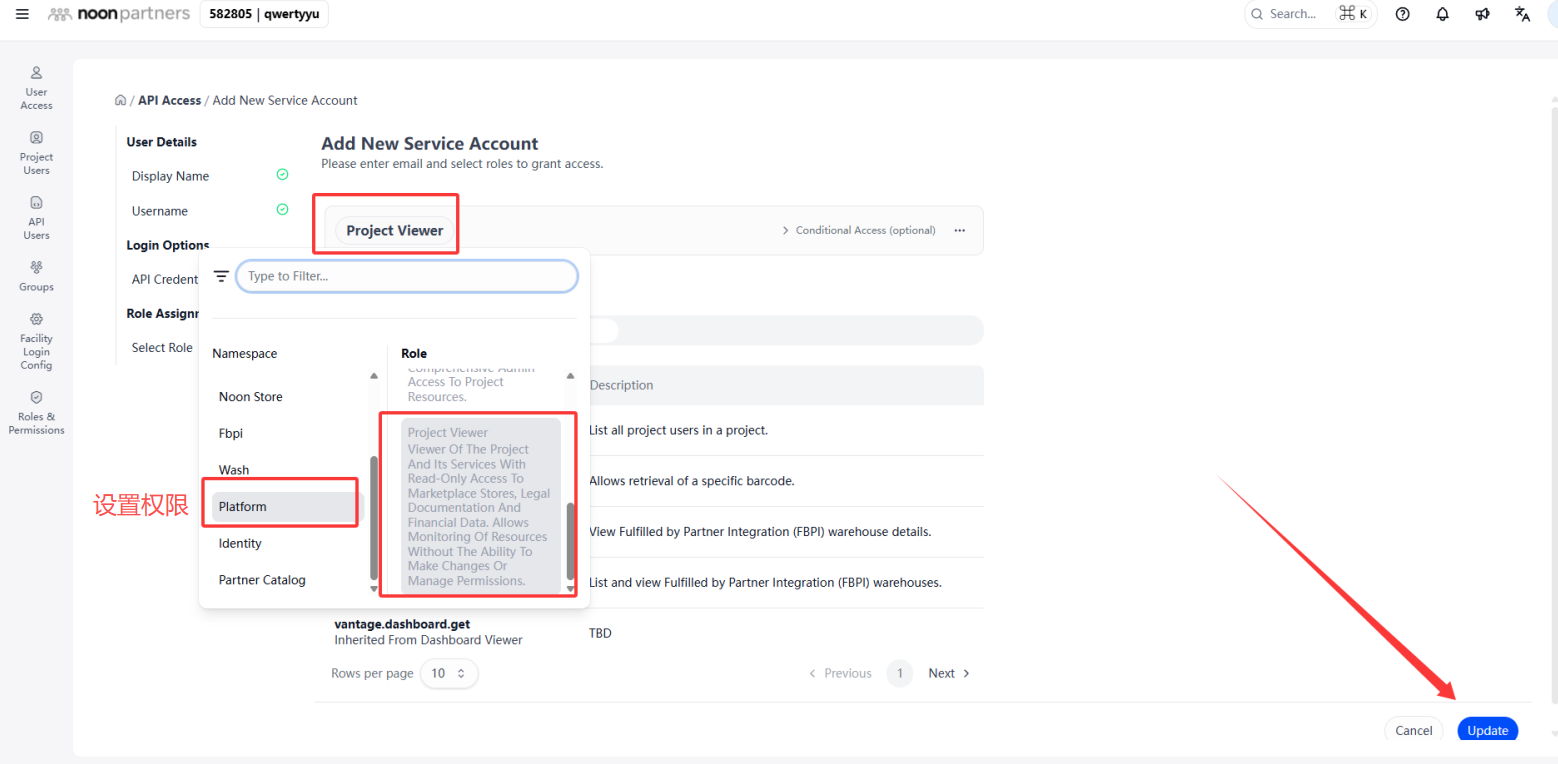Open the Rows per page dropdown
The image size is (1558, 764).
(x=449, y=673)
